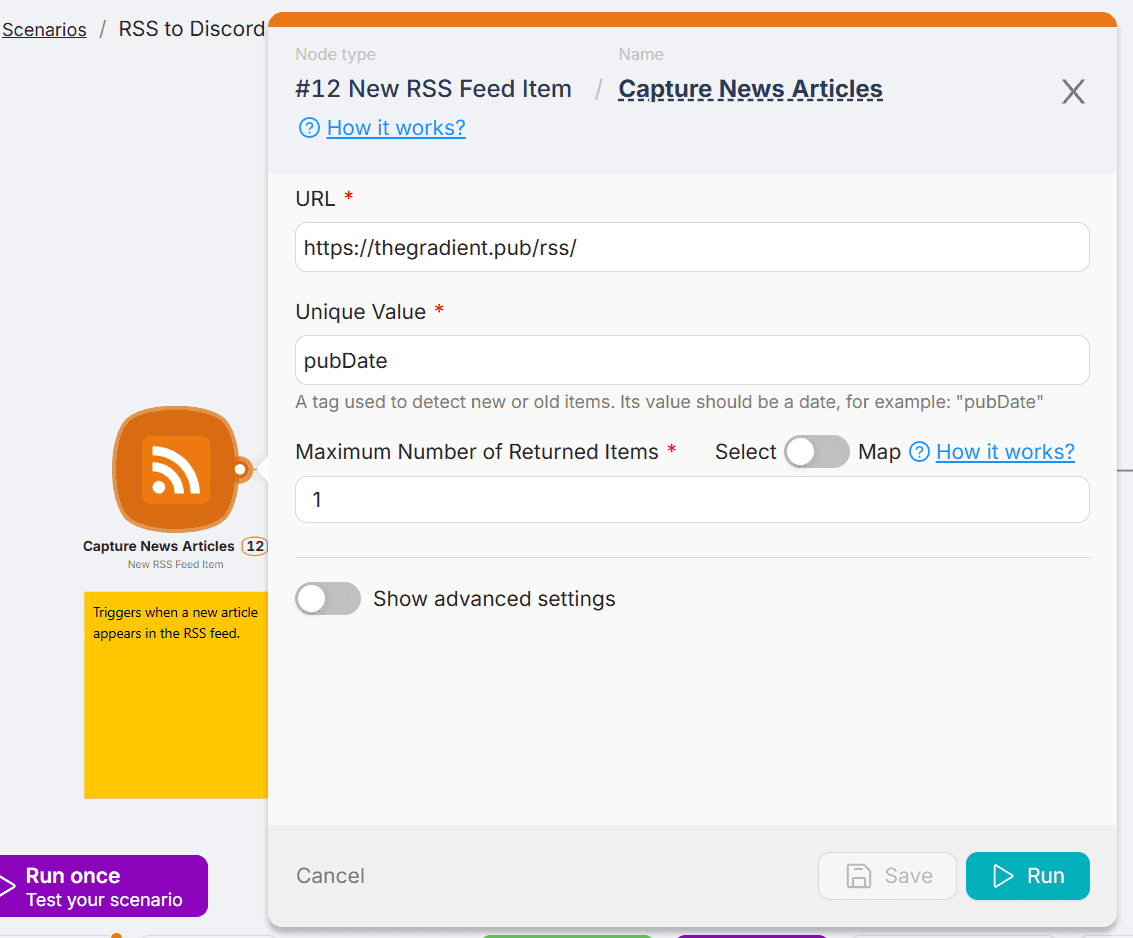Click the question mark icon below the node type
The width and height of the screenshot is (1133, 938).
click(309, 128)
